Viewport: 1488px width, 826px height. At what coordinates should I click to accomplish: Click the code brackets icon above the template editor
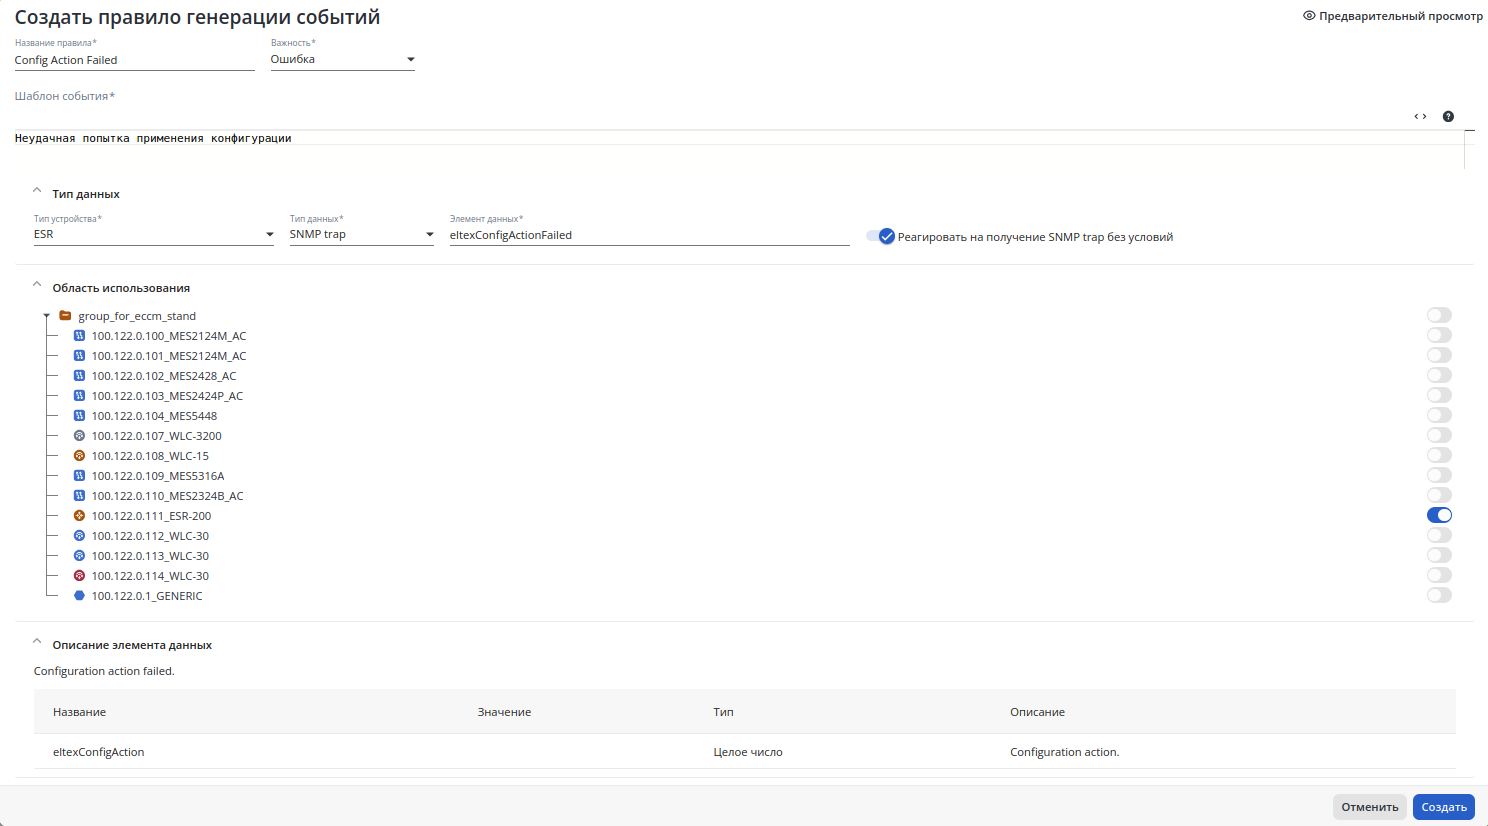[1420, 117]
